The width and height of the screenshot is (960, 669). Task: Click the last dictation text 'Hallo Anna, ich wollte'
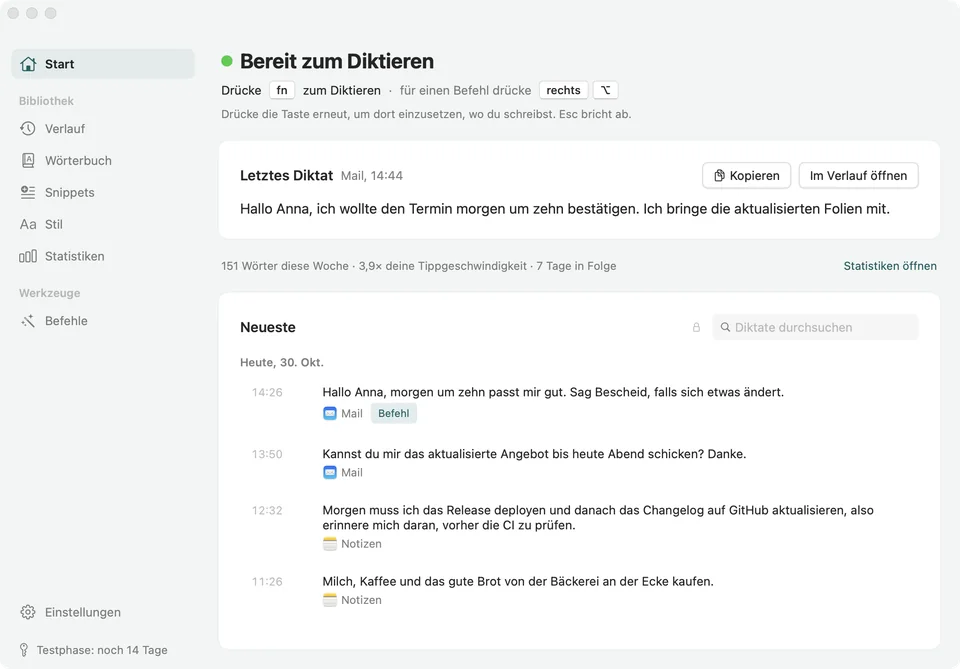pos(564,209)
